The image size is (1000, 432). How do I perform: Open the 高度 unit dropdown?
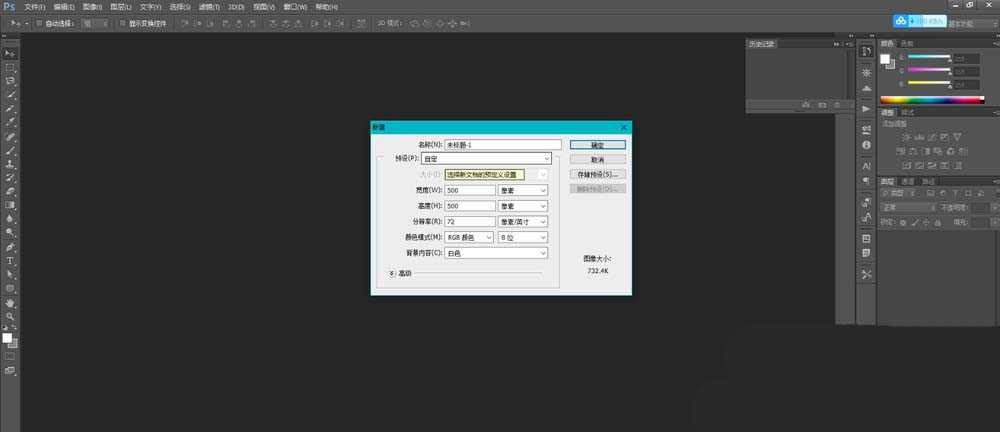pyautogui.click(x=522, y=206)
